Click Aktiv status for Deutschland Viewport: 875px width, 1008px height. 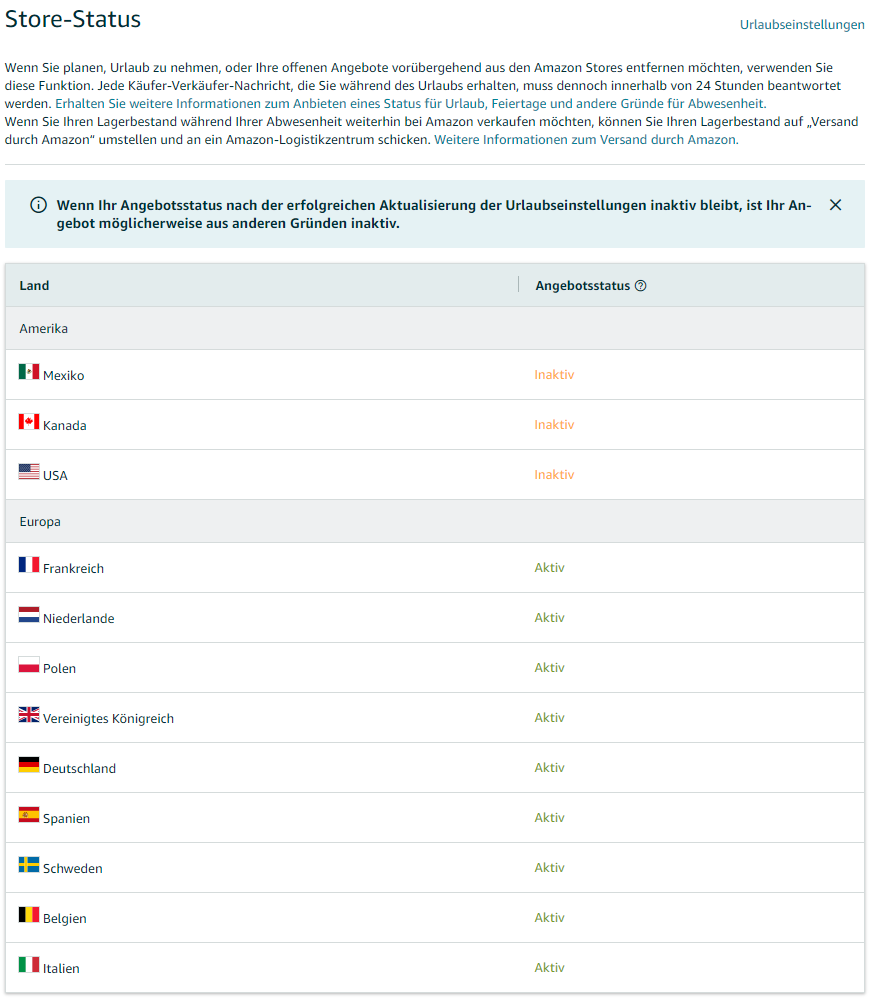550,768
